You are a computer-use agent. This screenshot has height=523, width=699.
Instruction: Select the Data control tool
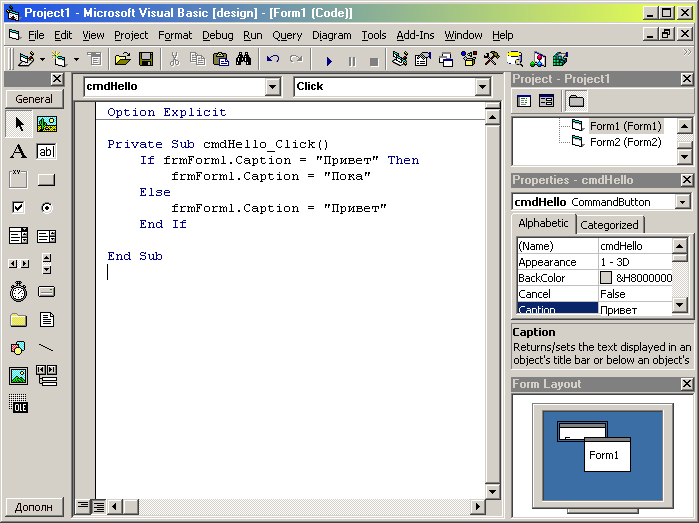(x=47, y=375)
